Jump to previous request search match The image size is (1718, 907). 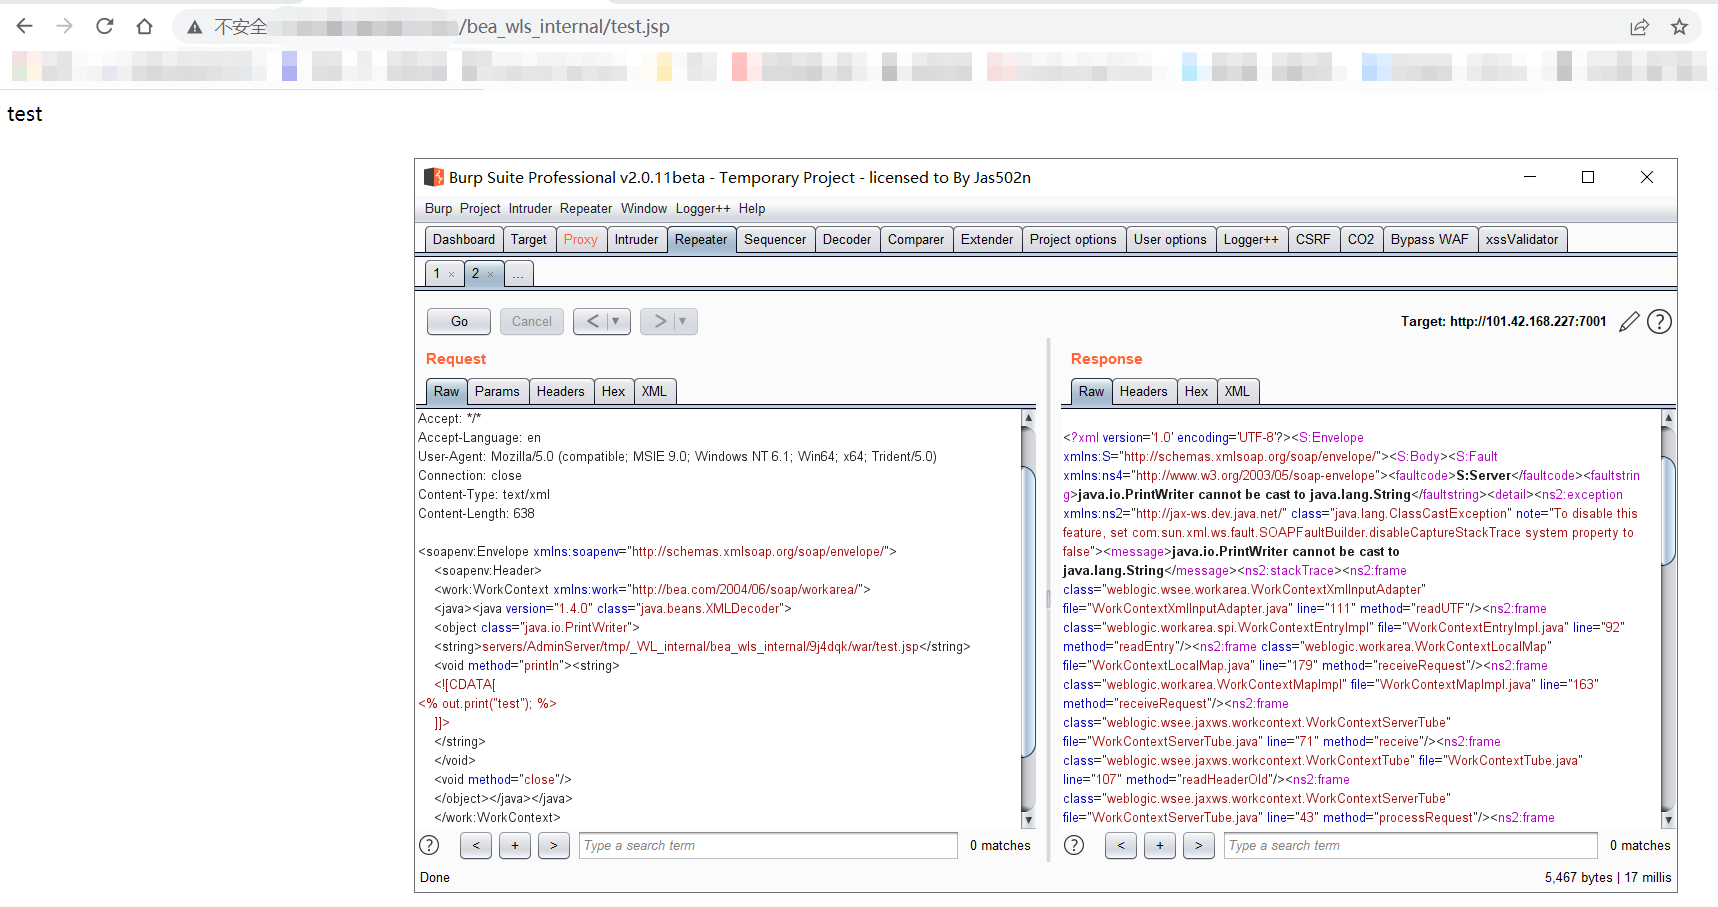pyautogui.click(x=476, y=845)
